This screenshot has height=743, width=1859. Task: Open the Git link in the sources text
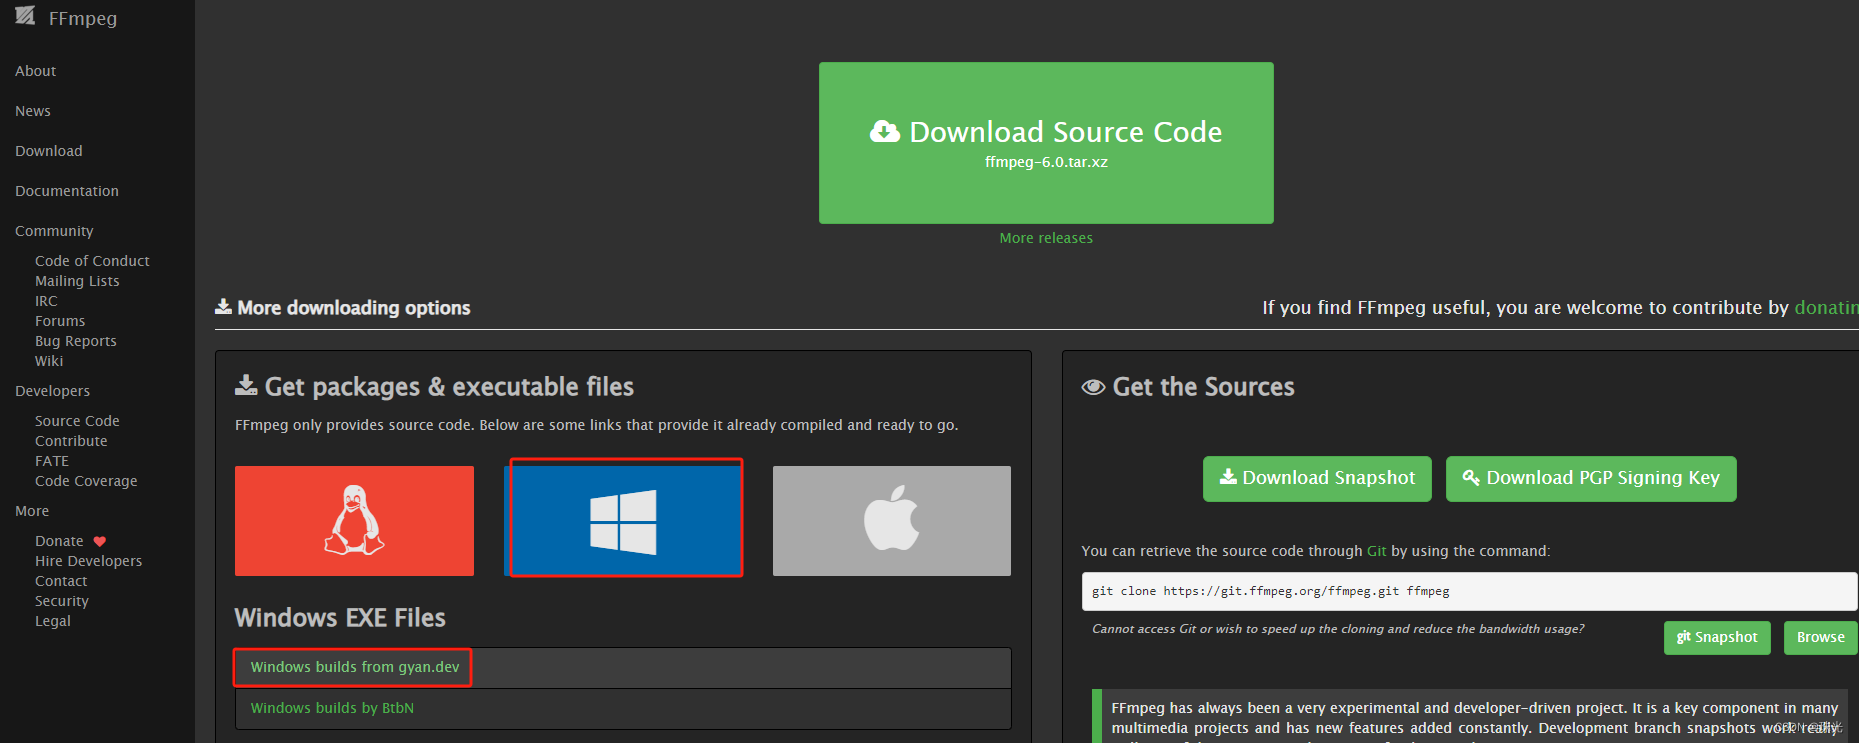[1376, 551]
